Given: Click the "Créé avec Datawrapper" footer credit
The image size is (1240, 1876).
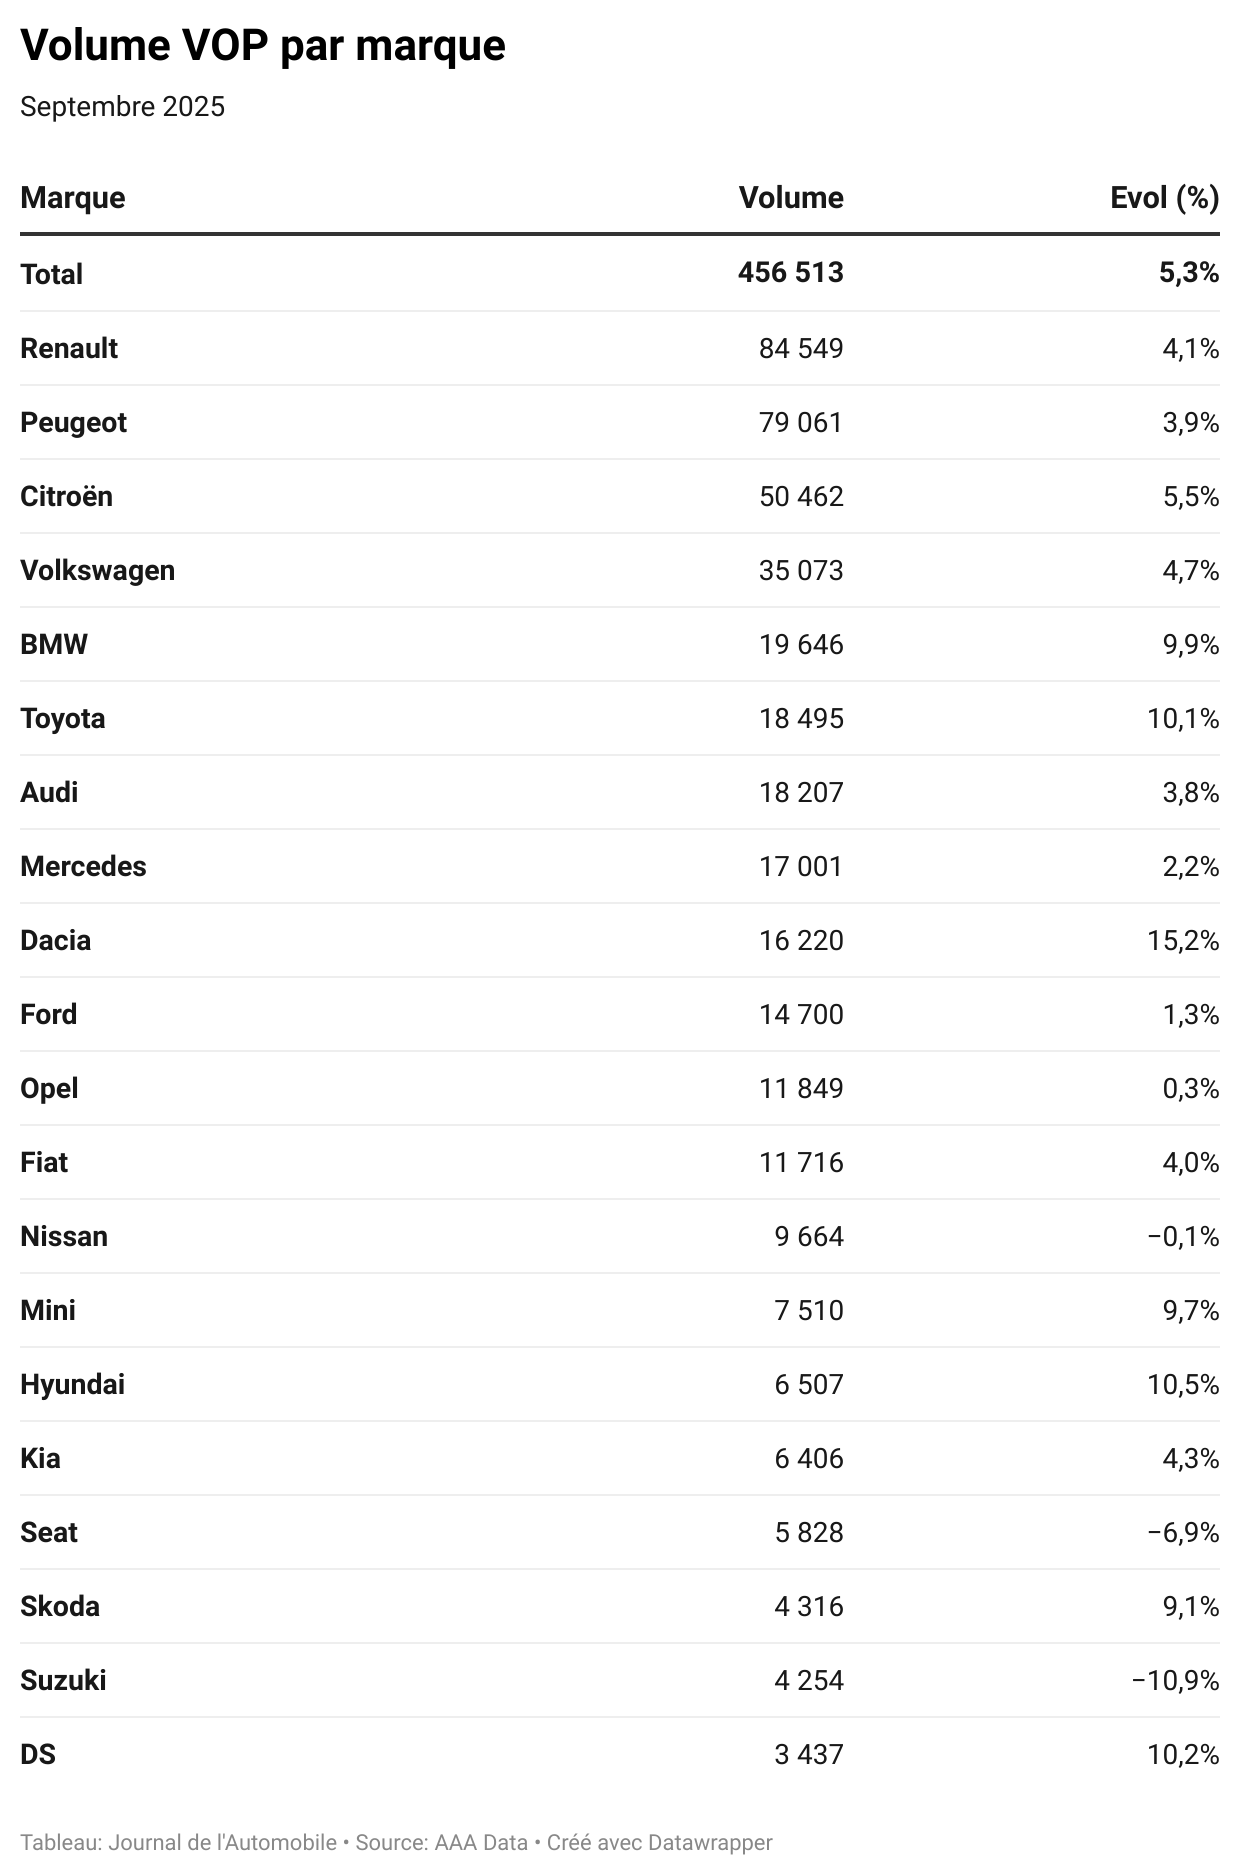Looking at the screenshot, I should tap(659, 1842).
